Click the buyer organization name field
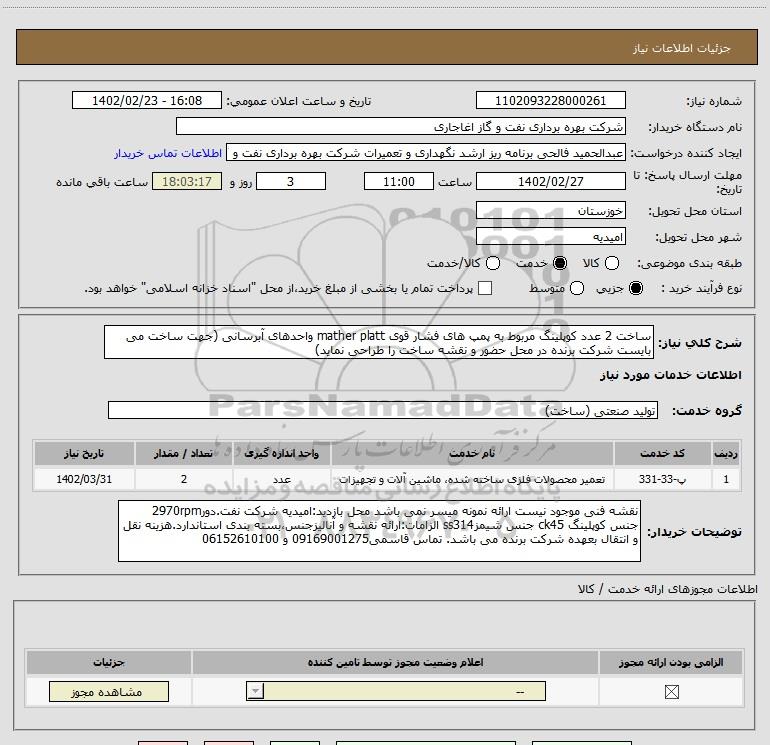Viewport: 770px width, 745px height. click(x=401, y=127)
